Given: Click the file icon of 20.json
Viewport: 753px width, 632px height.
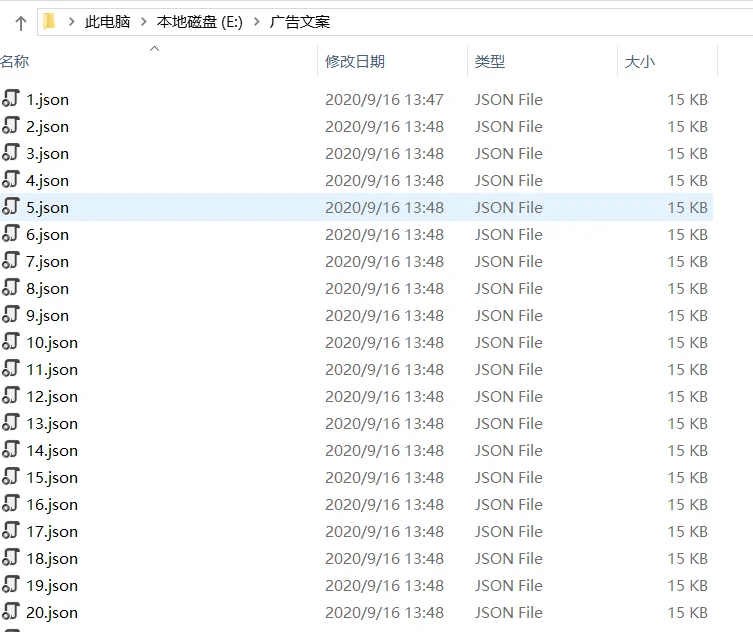Looking at the screenshot, I should coord(11,611).
